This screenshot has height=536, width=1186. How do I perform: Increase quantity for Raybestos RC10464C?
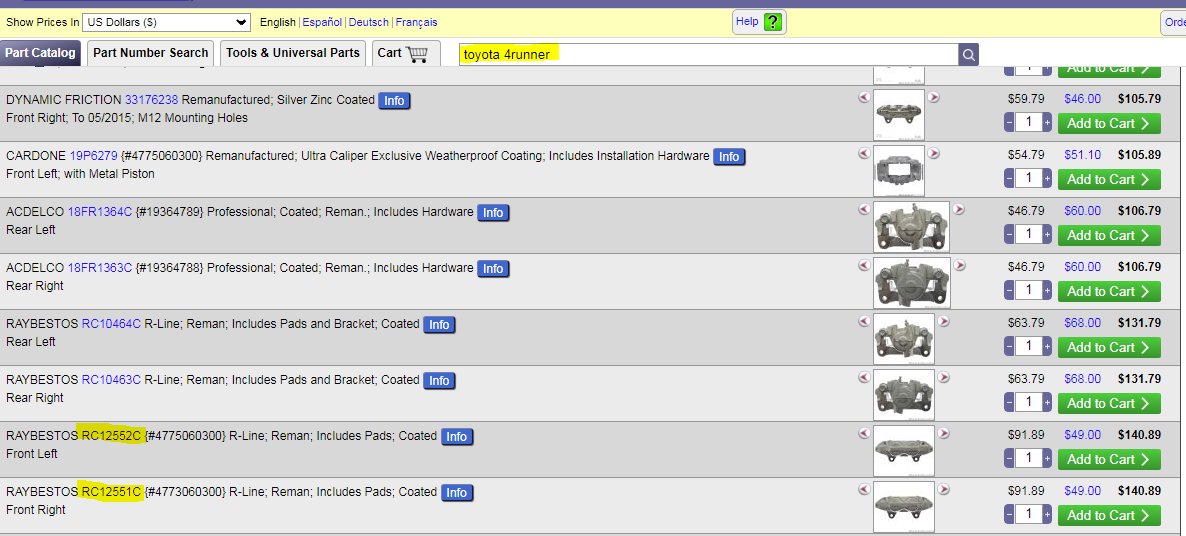(1047, 346)
